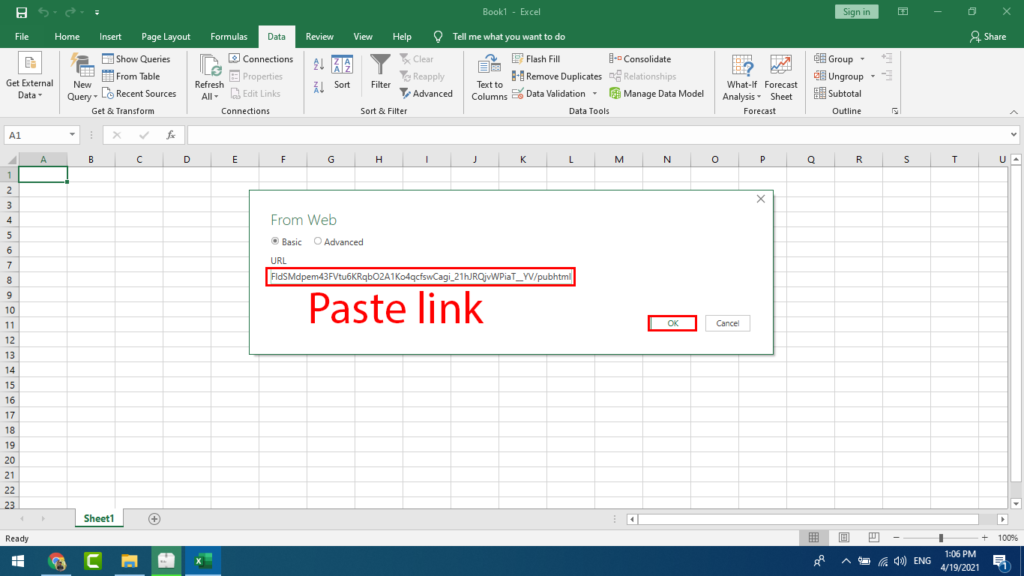This screenshot has width=1024, height=576.
Task: Open What-If Analysis menu
Action: [743, 77]
